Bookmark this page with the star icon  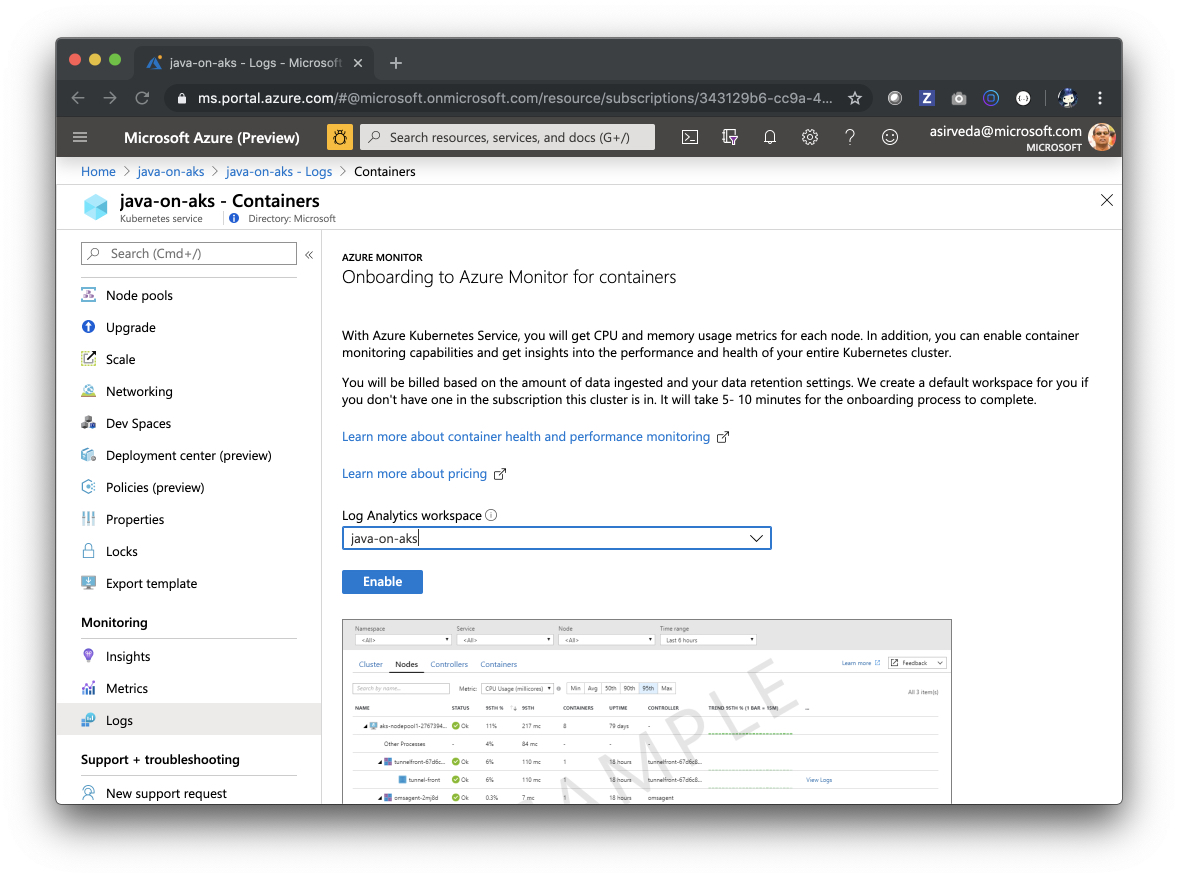coord(855,98)
